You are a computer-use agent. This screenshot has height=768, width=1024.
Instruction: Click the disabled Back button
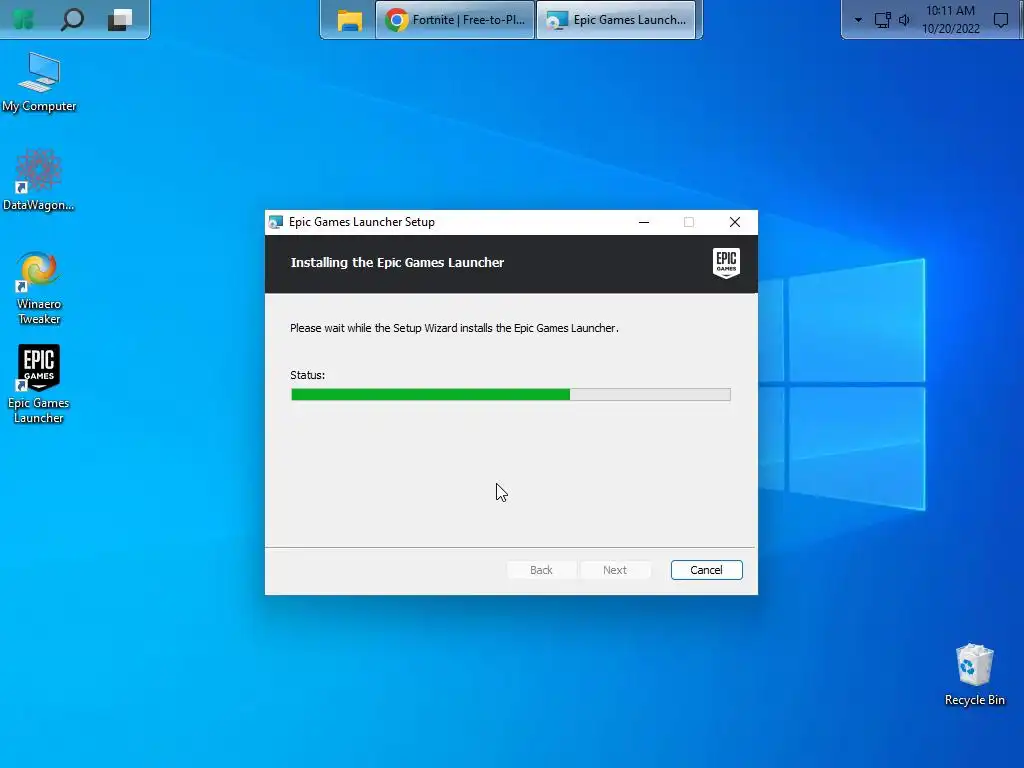(541, 570)
